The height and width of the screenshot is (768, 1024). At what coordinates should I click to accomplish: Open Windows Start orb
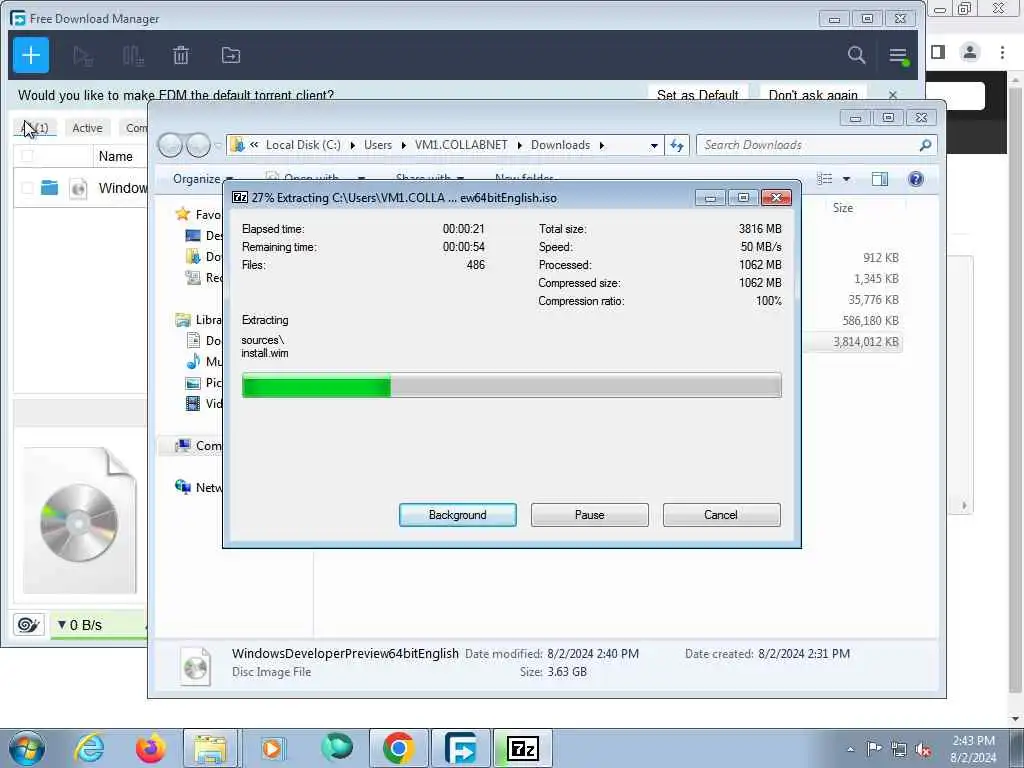tap(27, 748)
